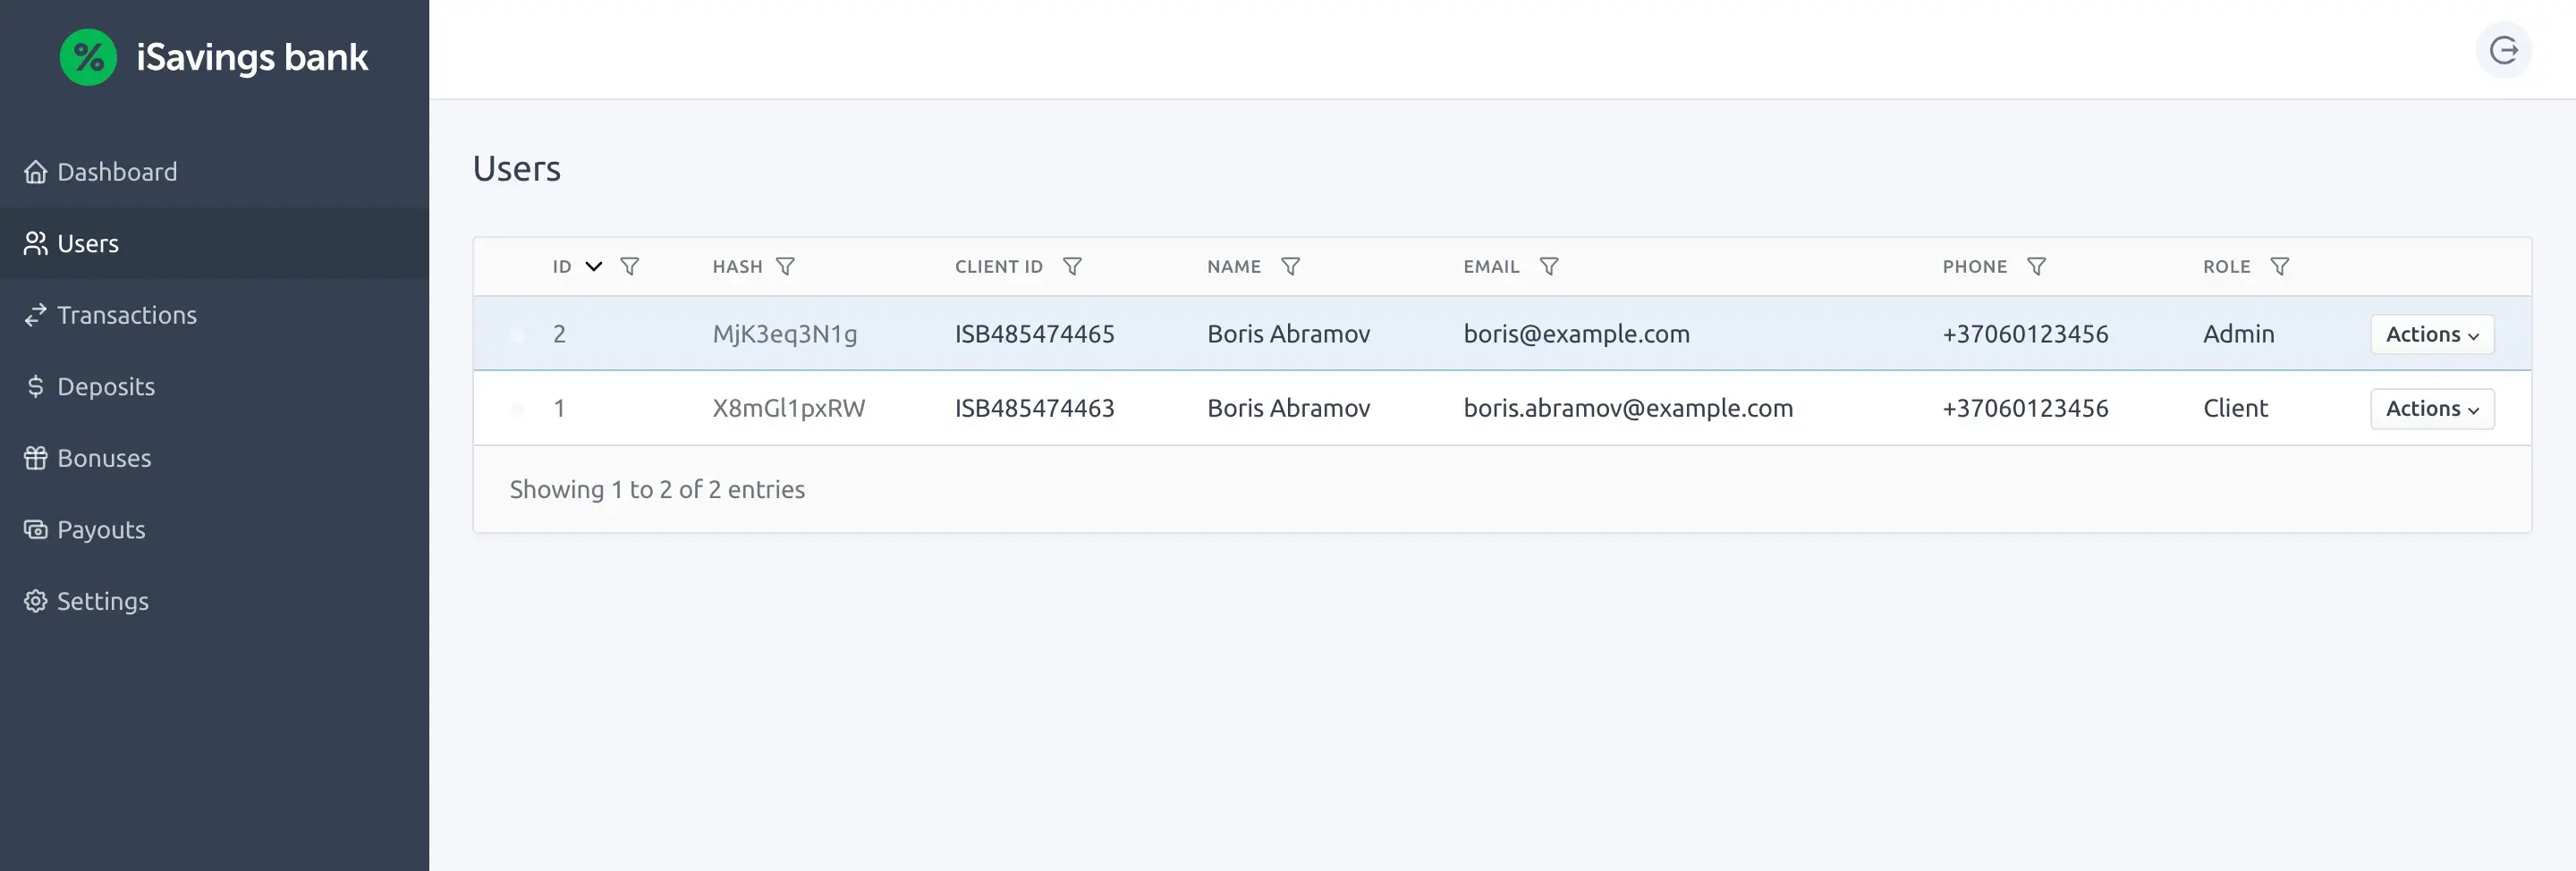The width and height of the screenshot is (2576, 871).
Task: Click the Email column header
Action: pos(1491,267)
